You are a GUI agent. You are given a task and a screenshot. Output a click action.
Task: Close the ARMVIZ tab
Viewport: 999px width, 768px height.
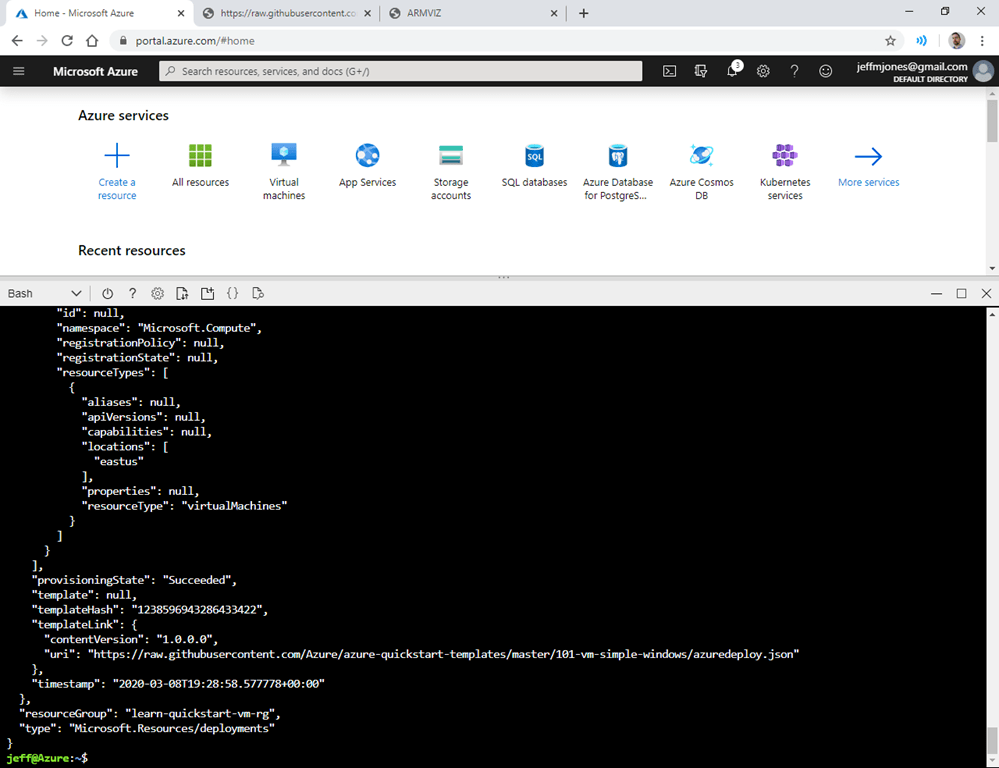554,13
